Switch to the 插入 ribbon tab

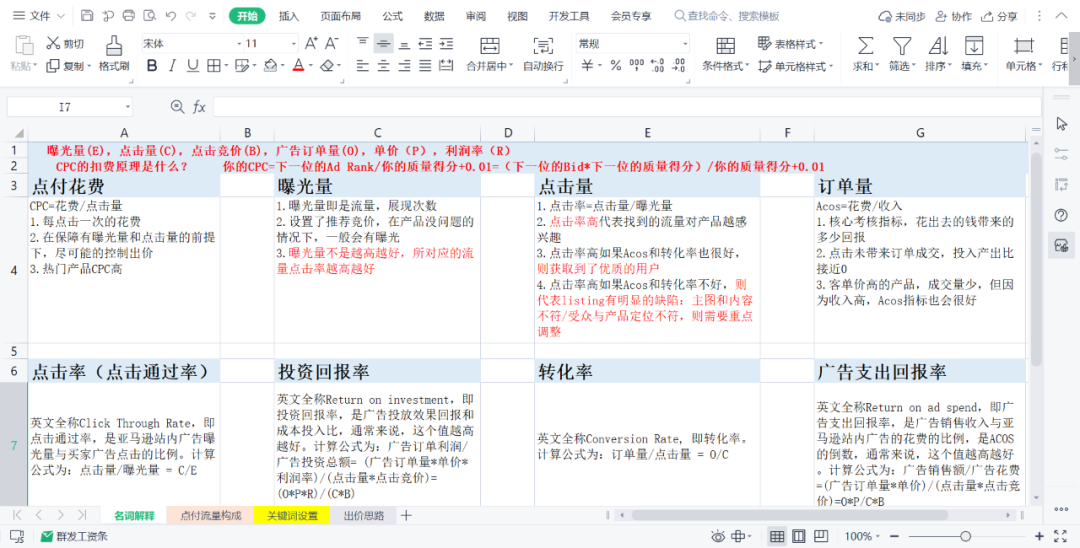point(288,16)
